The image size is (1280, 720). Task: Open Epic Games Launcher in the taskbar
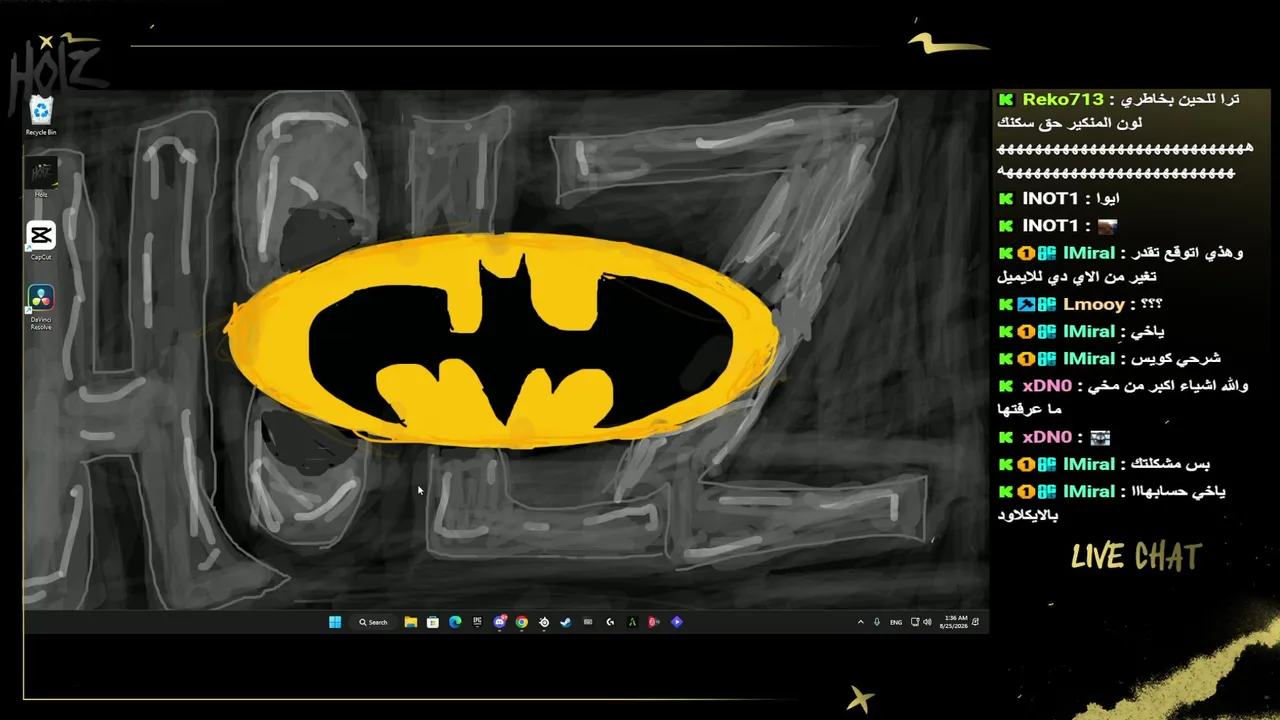point(477,622)
